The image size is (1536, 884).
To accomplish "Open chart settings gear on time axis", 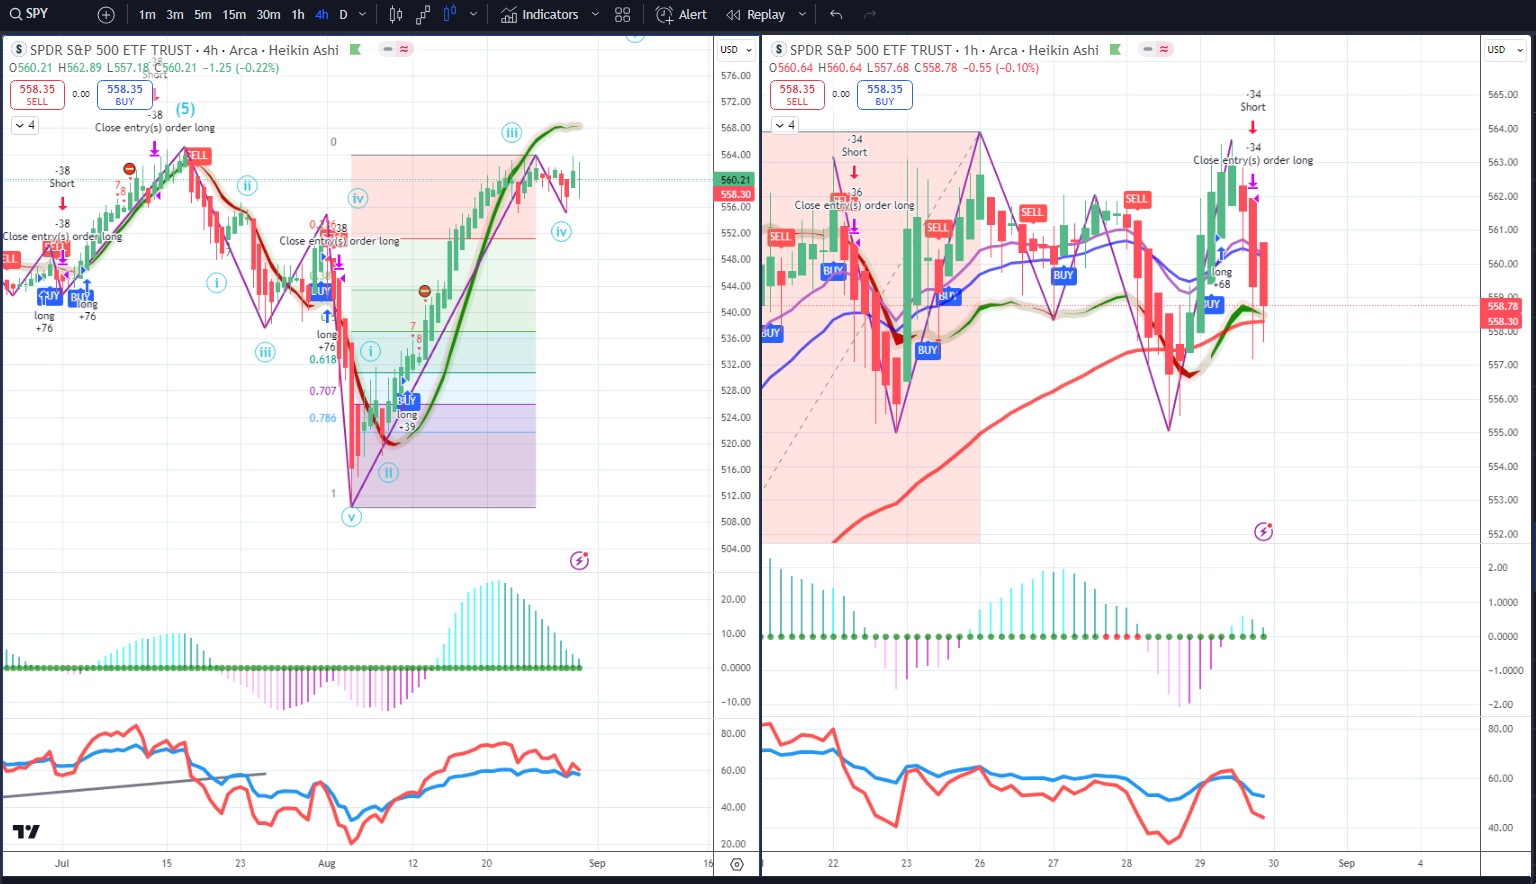I will coord(737,864).
